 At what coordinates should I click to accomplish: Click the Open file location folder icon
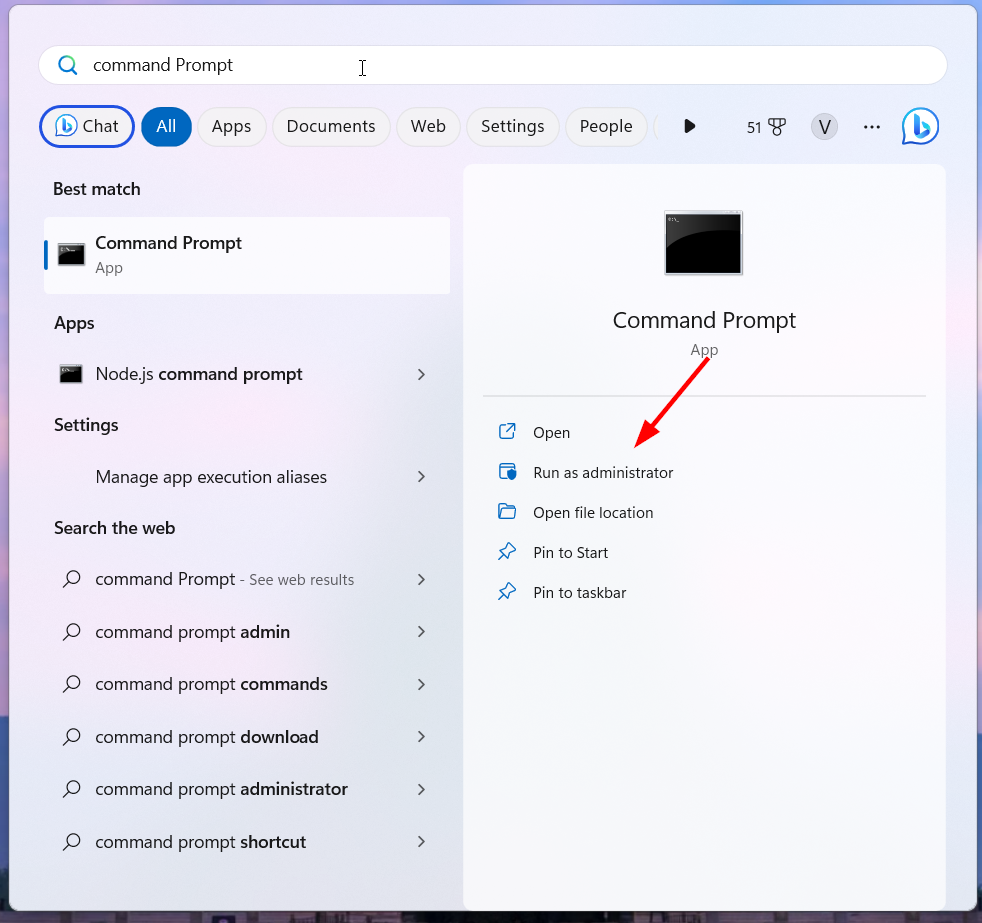(507, 512)
